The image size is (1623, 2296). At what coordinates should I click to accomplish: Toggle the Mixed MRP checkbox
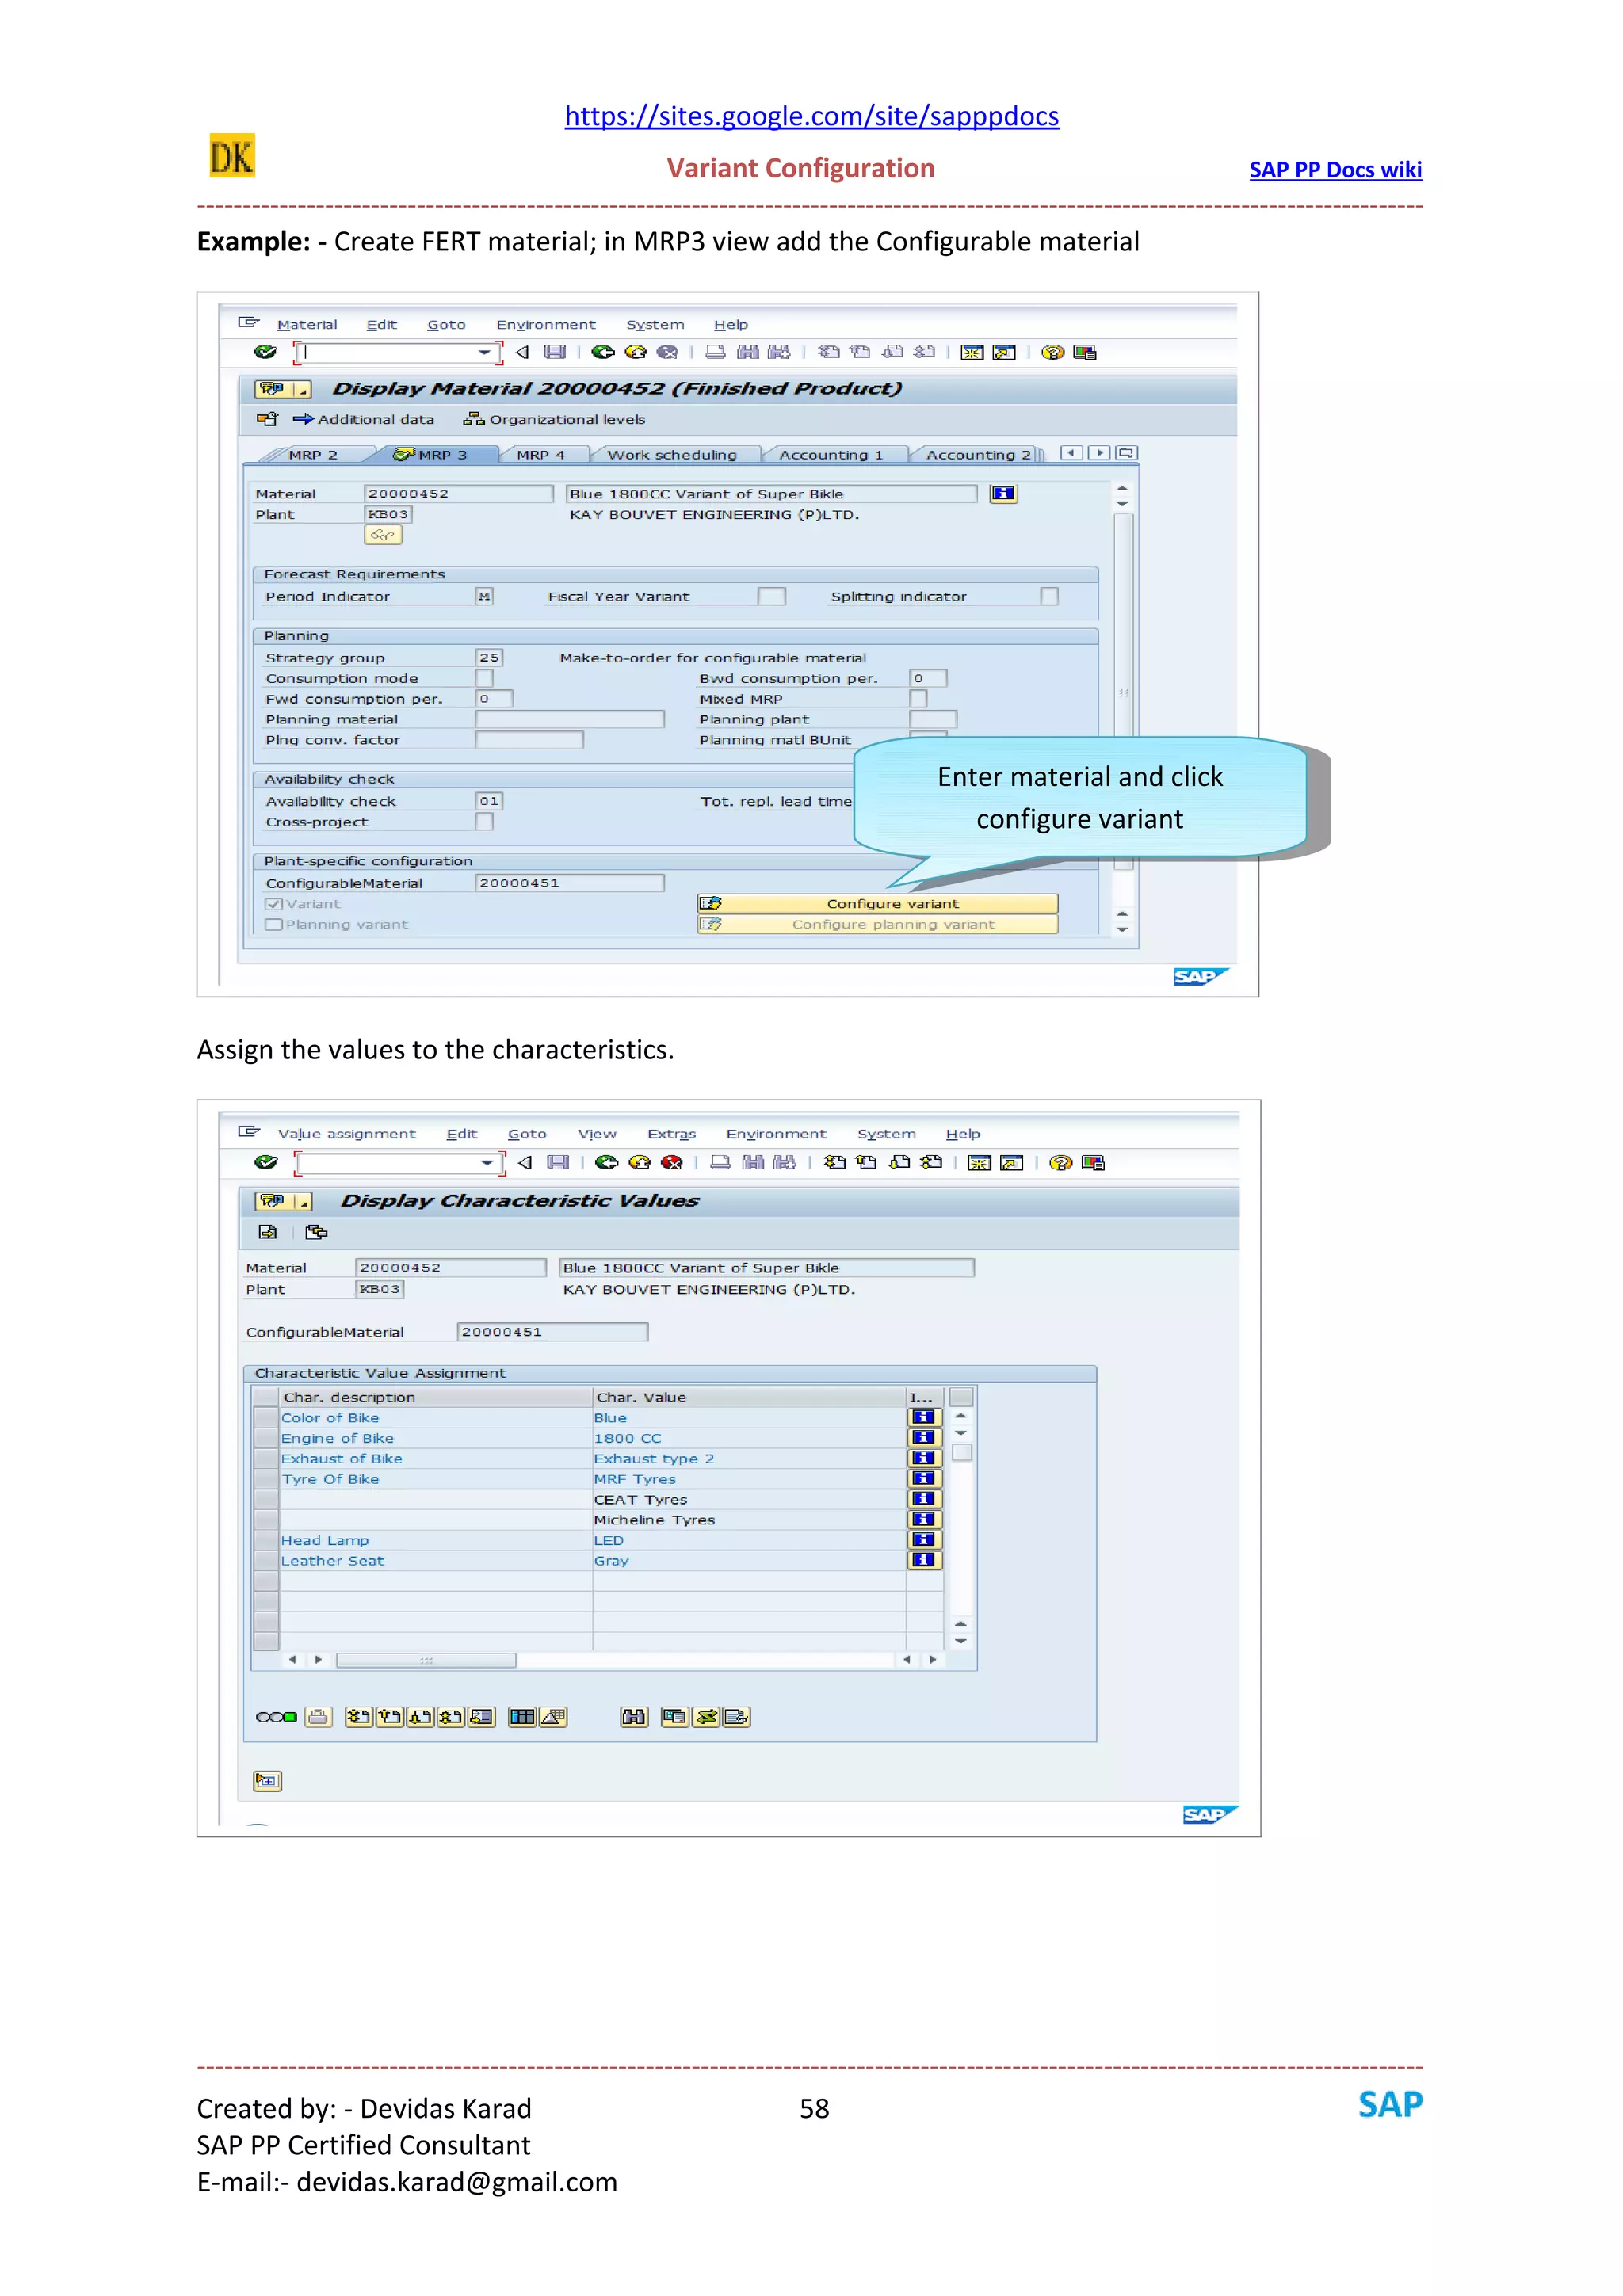pyautogui.click(x=918, y=698)
